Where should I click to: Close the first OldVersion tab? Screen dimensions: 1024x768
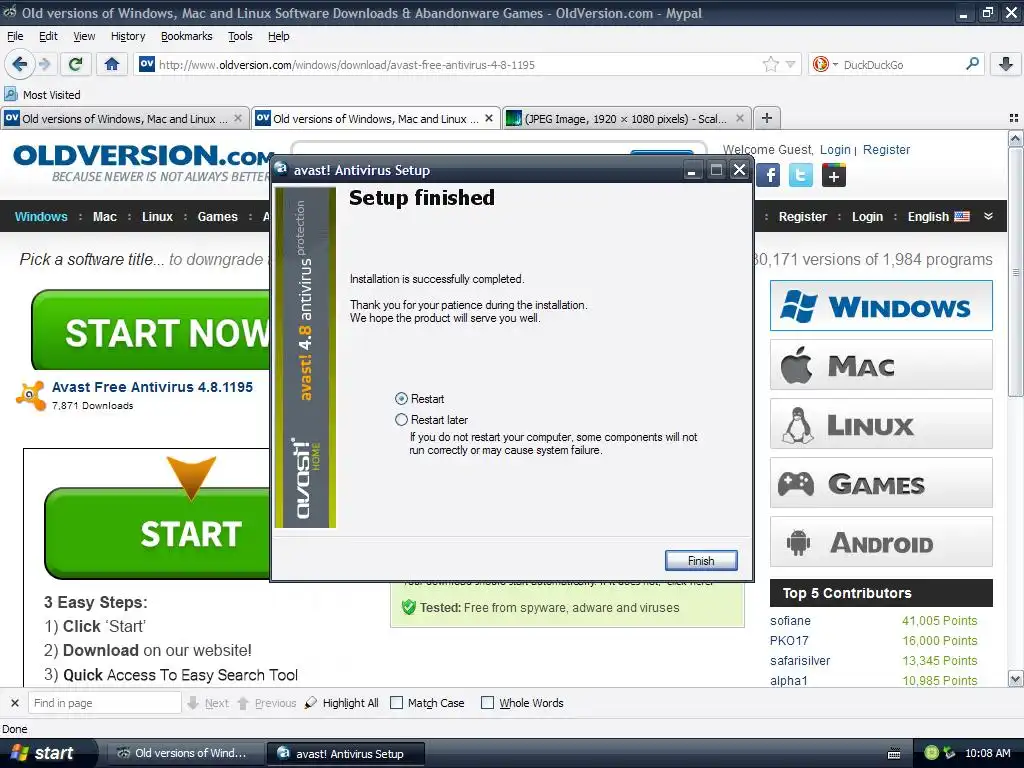[x=238, y=118]
